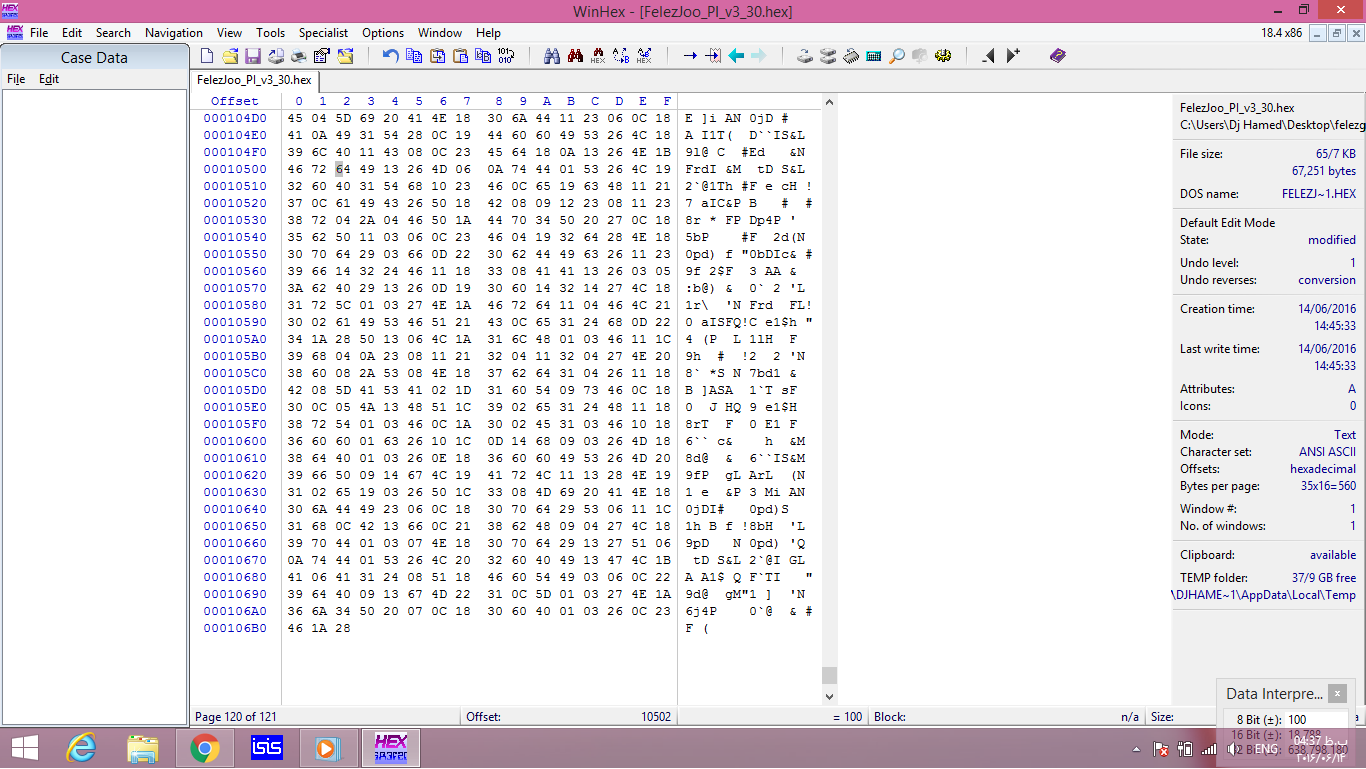The image size is (1366, 769).
Task: Open Case Data Edit menu
Action: (x=49, y=79)
